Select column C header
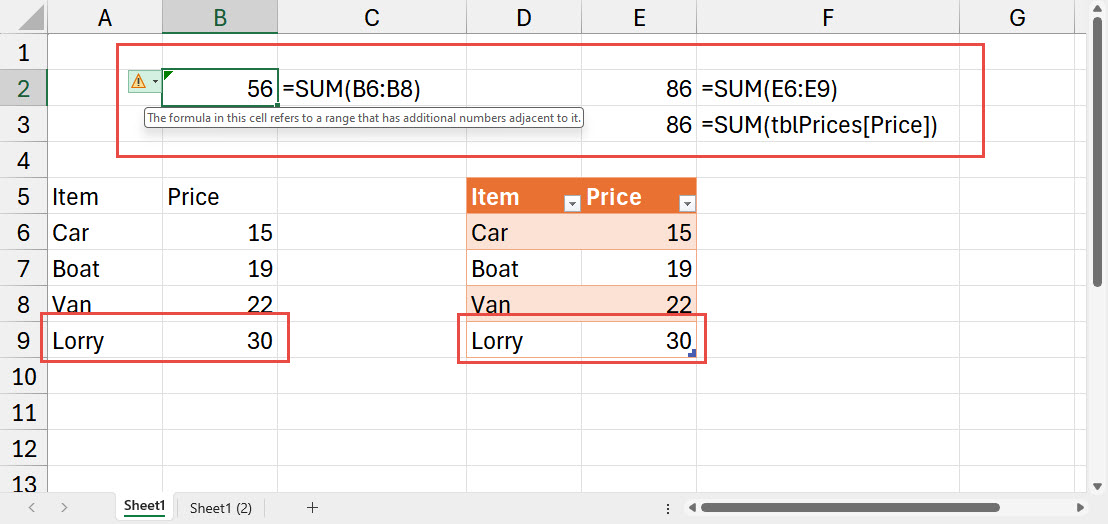The image size is (1108, 524). [x=372, y=17]
